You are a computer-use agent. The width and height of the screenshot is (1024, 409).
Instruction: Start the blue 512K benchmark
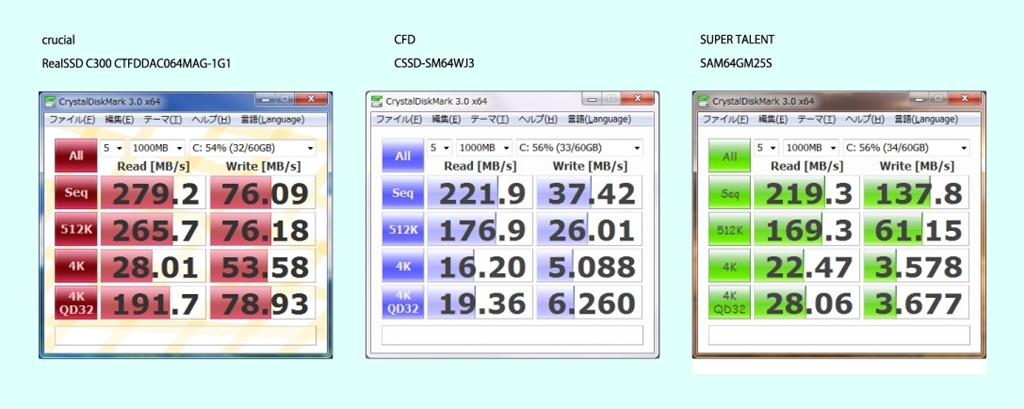click(x=403, y=229)
